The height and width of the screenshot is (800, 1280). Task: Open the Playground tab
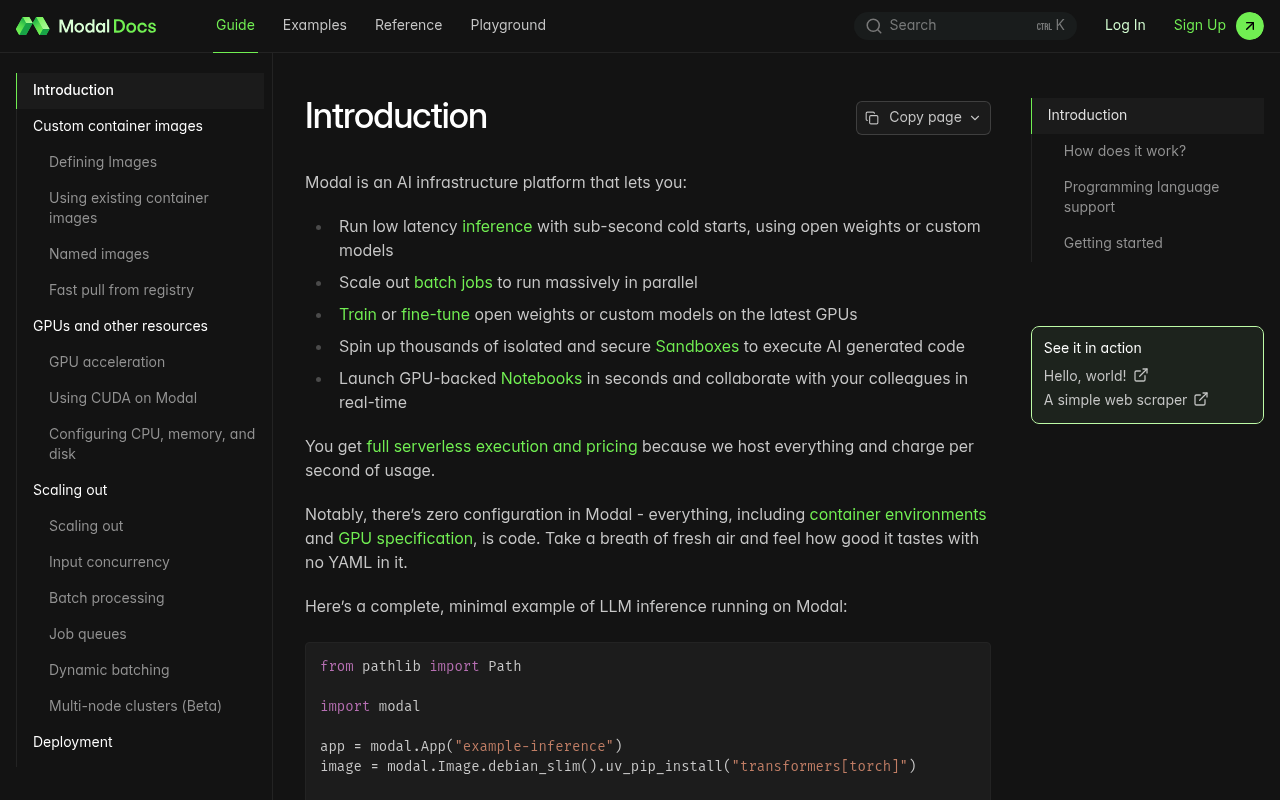pyautogui.click(x=508, y=25)
